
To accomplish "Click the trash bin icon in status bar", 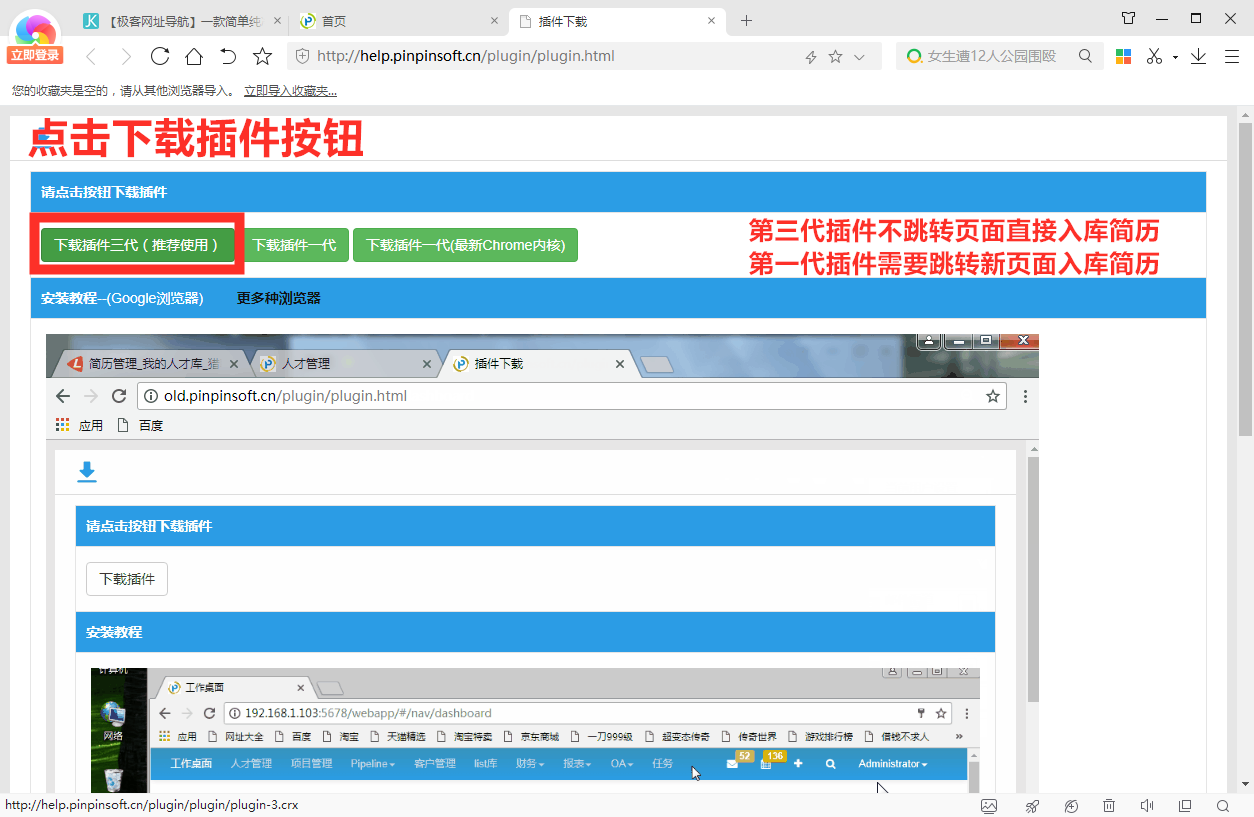I will tap(1109, 806).
